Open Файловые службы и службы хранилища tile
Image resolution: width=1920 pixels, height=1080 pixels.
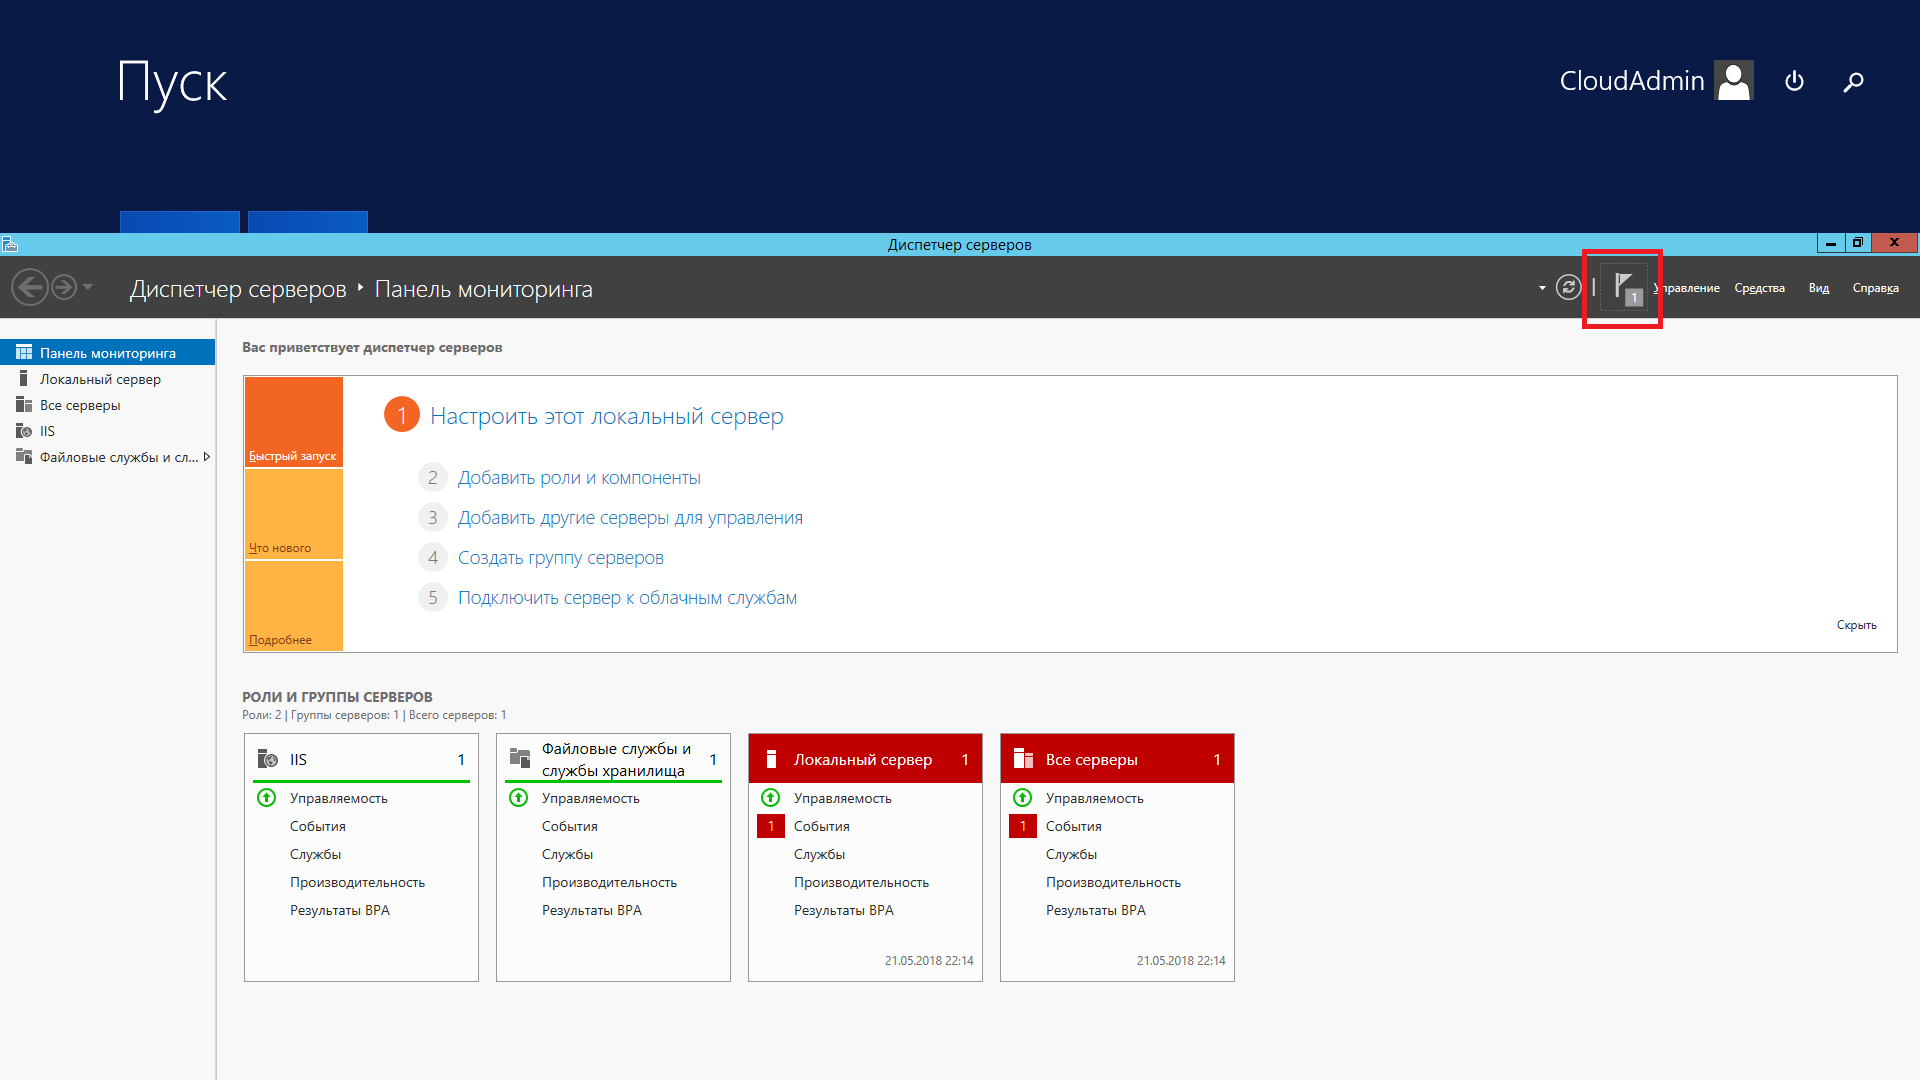click(x=615, y=759)
